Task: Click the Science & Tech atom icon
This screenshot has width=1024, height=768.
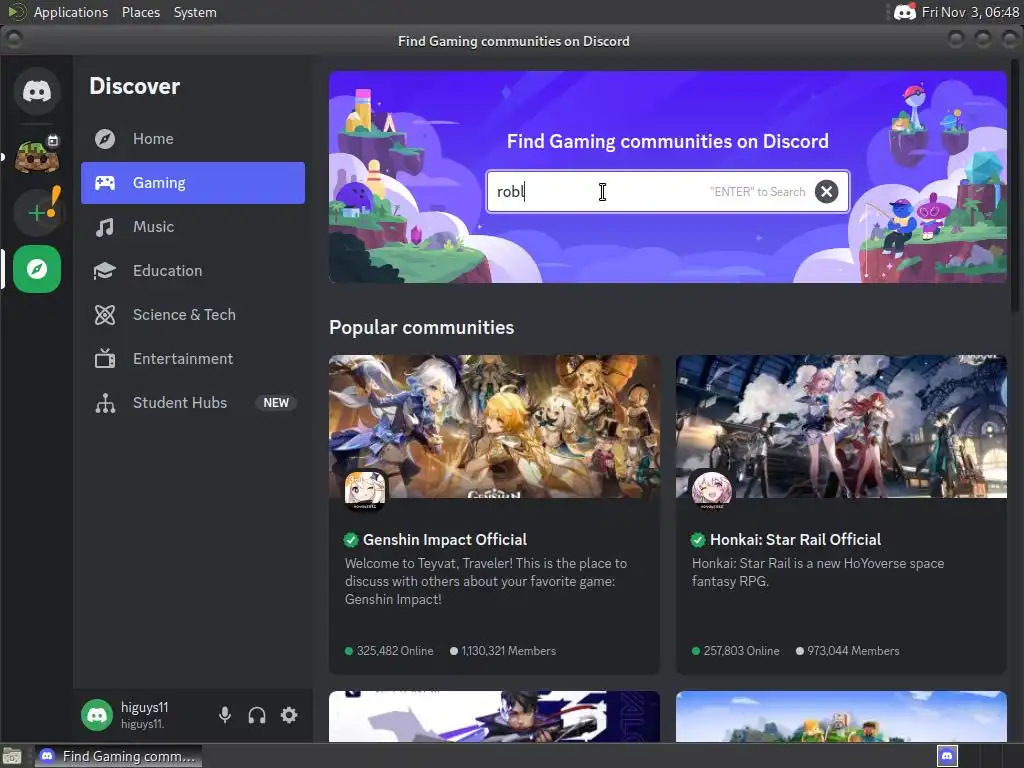Action: pos(104,315)
